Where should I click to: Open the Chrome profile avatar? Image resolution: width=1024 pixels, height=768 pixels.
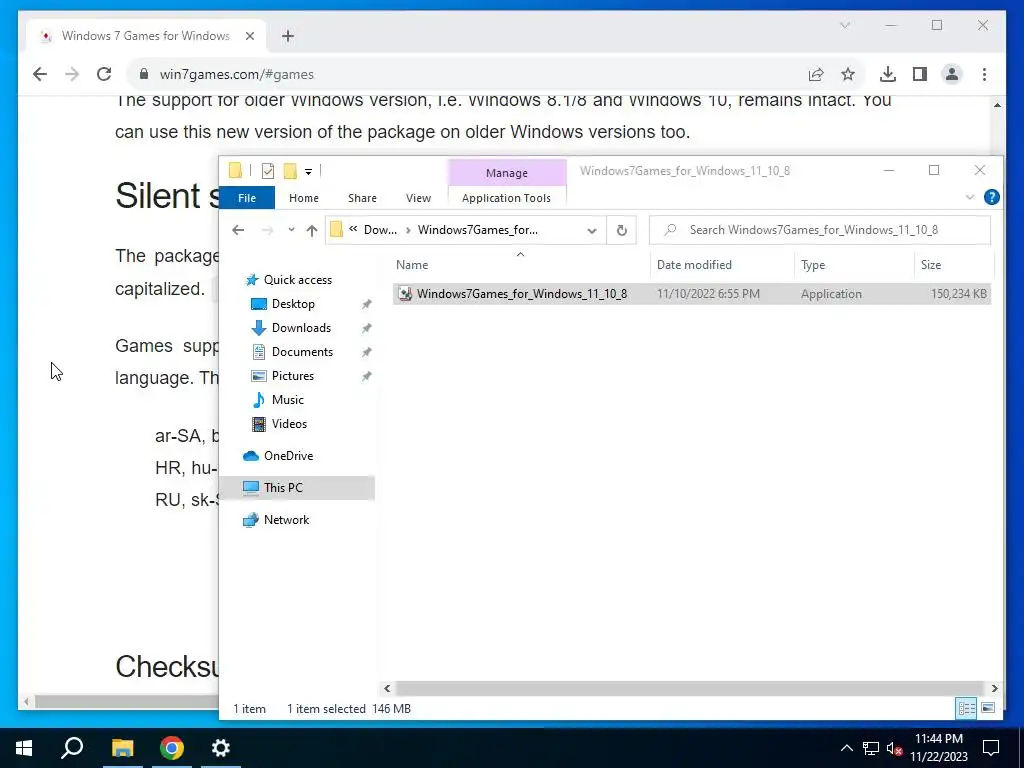pos(952,74)
